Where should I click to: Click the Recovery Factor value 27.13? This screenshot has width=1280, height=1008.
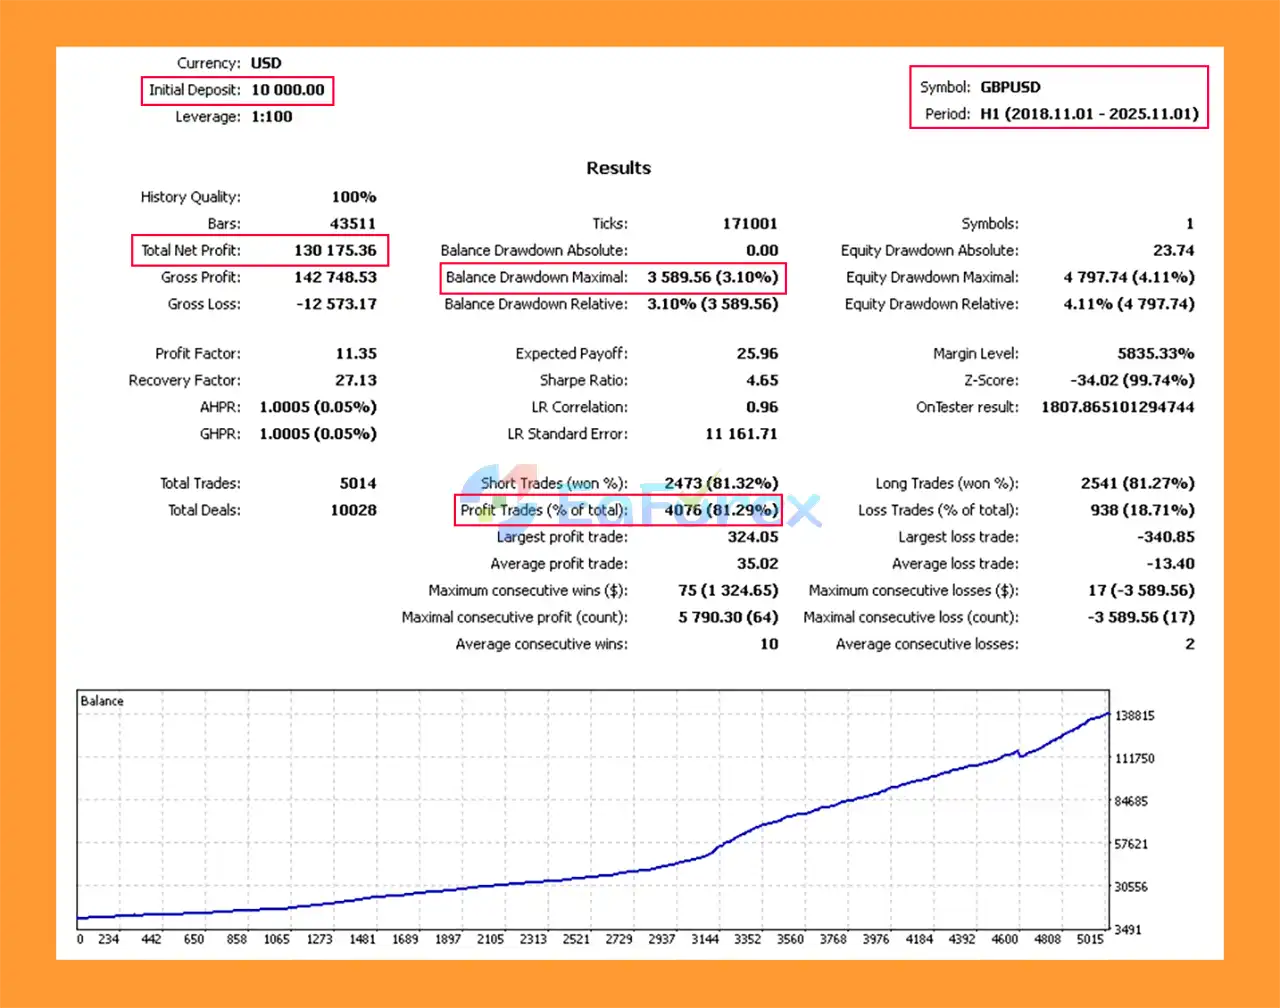pyautogui.click(x=355, y=380)
